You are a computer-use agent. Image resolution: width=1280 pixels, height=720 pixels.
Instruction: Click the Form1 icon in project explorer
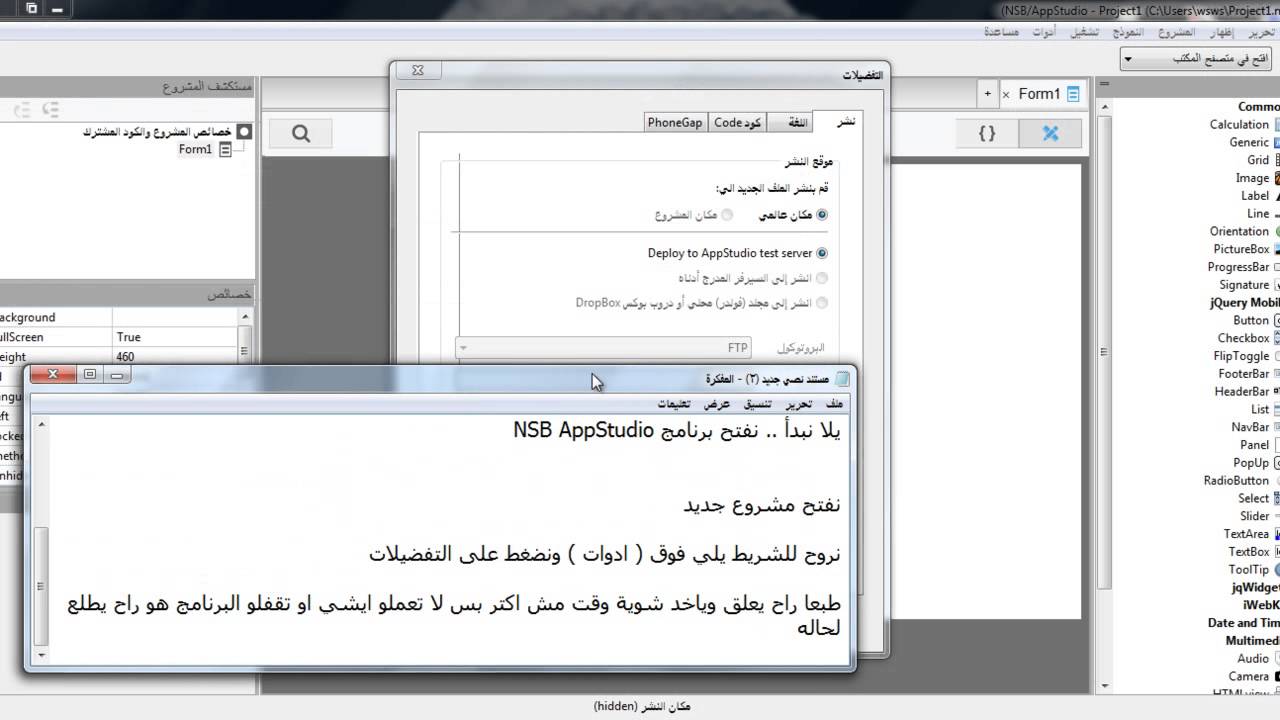click(225, 149)
